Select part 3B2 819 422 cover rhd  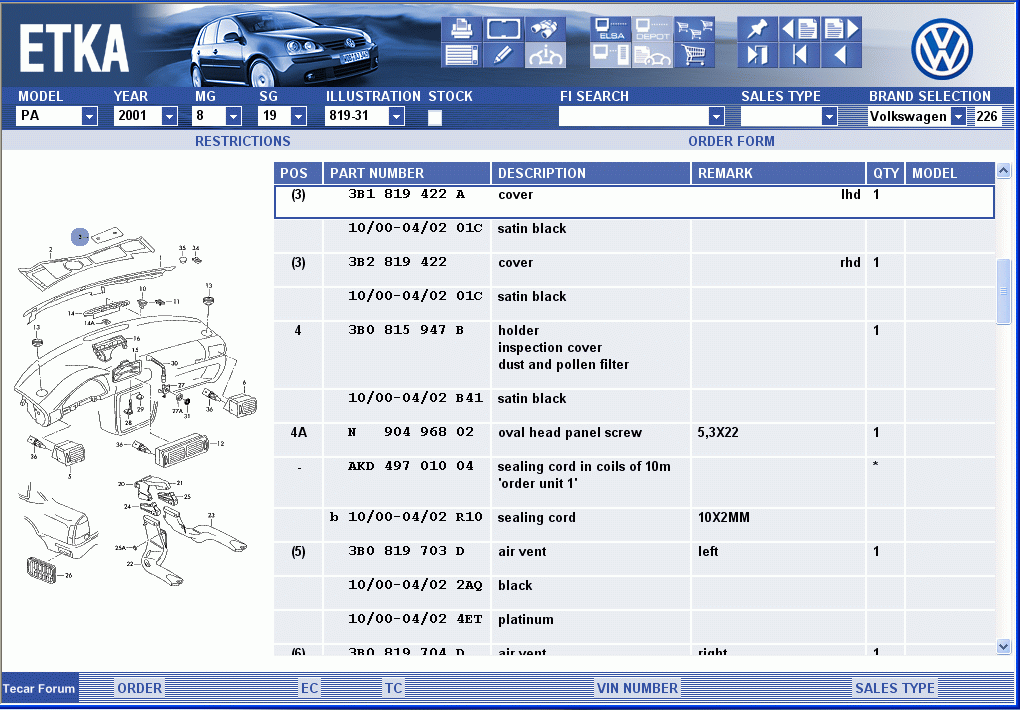[634, 269]
